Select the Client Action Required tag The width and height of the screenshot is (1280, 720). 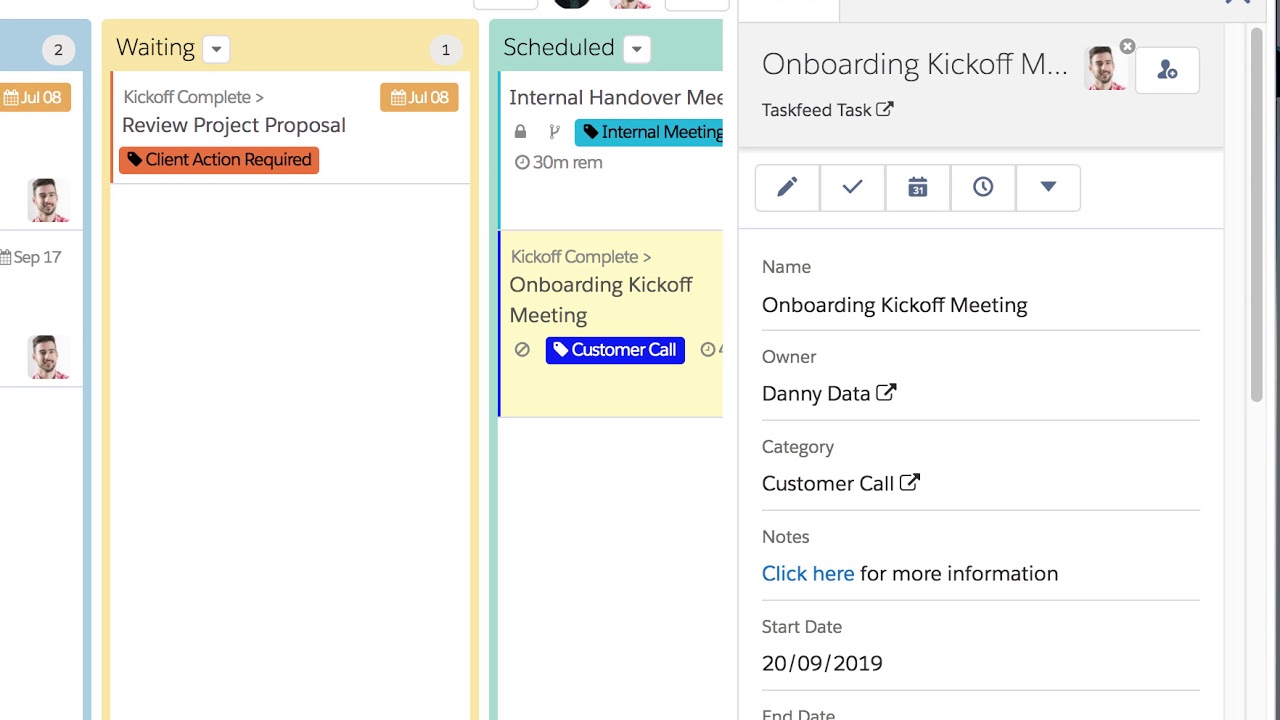click(219, 160)
